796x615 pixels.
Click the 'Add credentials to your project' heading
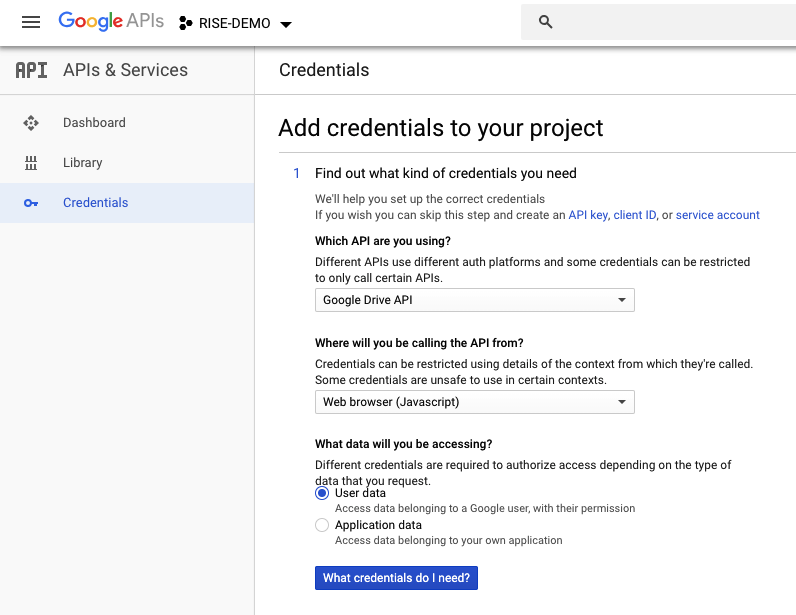coord(441,128)
